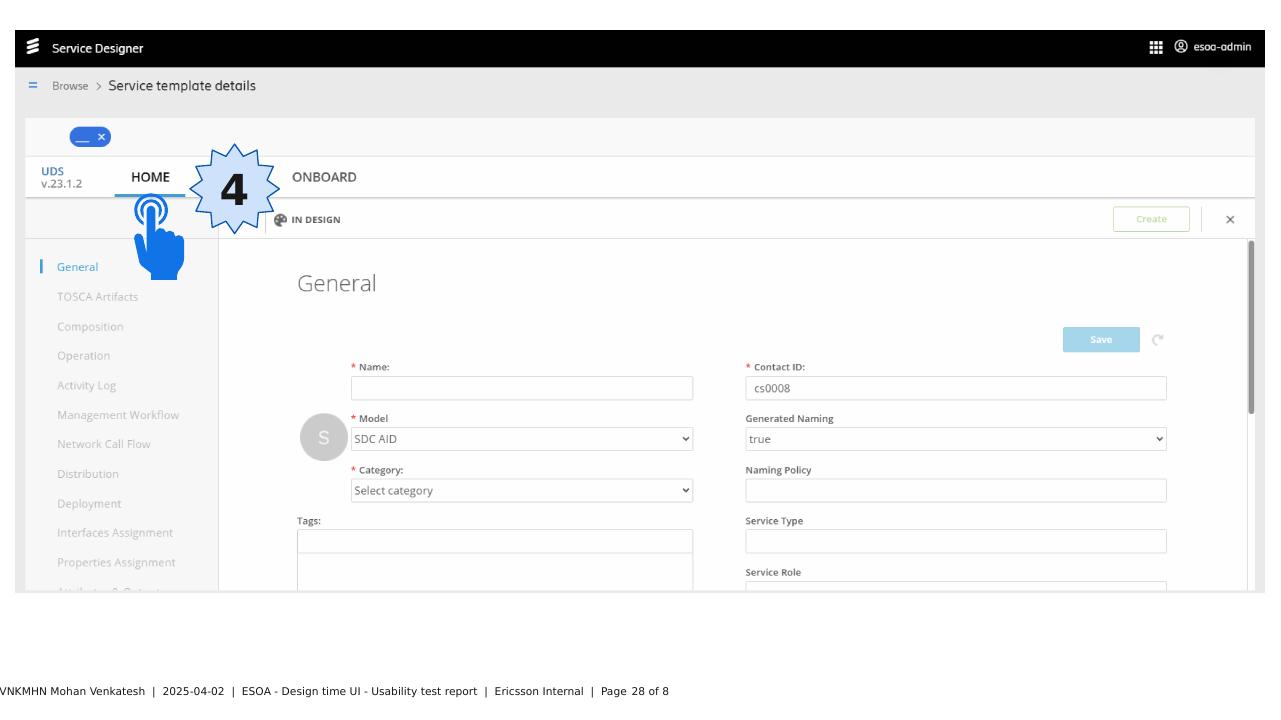Screen dimensions: 1281x720
Task: Click the reset arrow beside Save
Action: tap(1158, 340)
